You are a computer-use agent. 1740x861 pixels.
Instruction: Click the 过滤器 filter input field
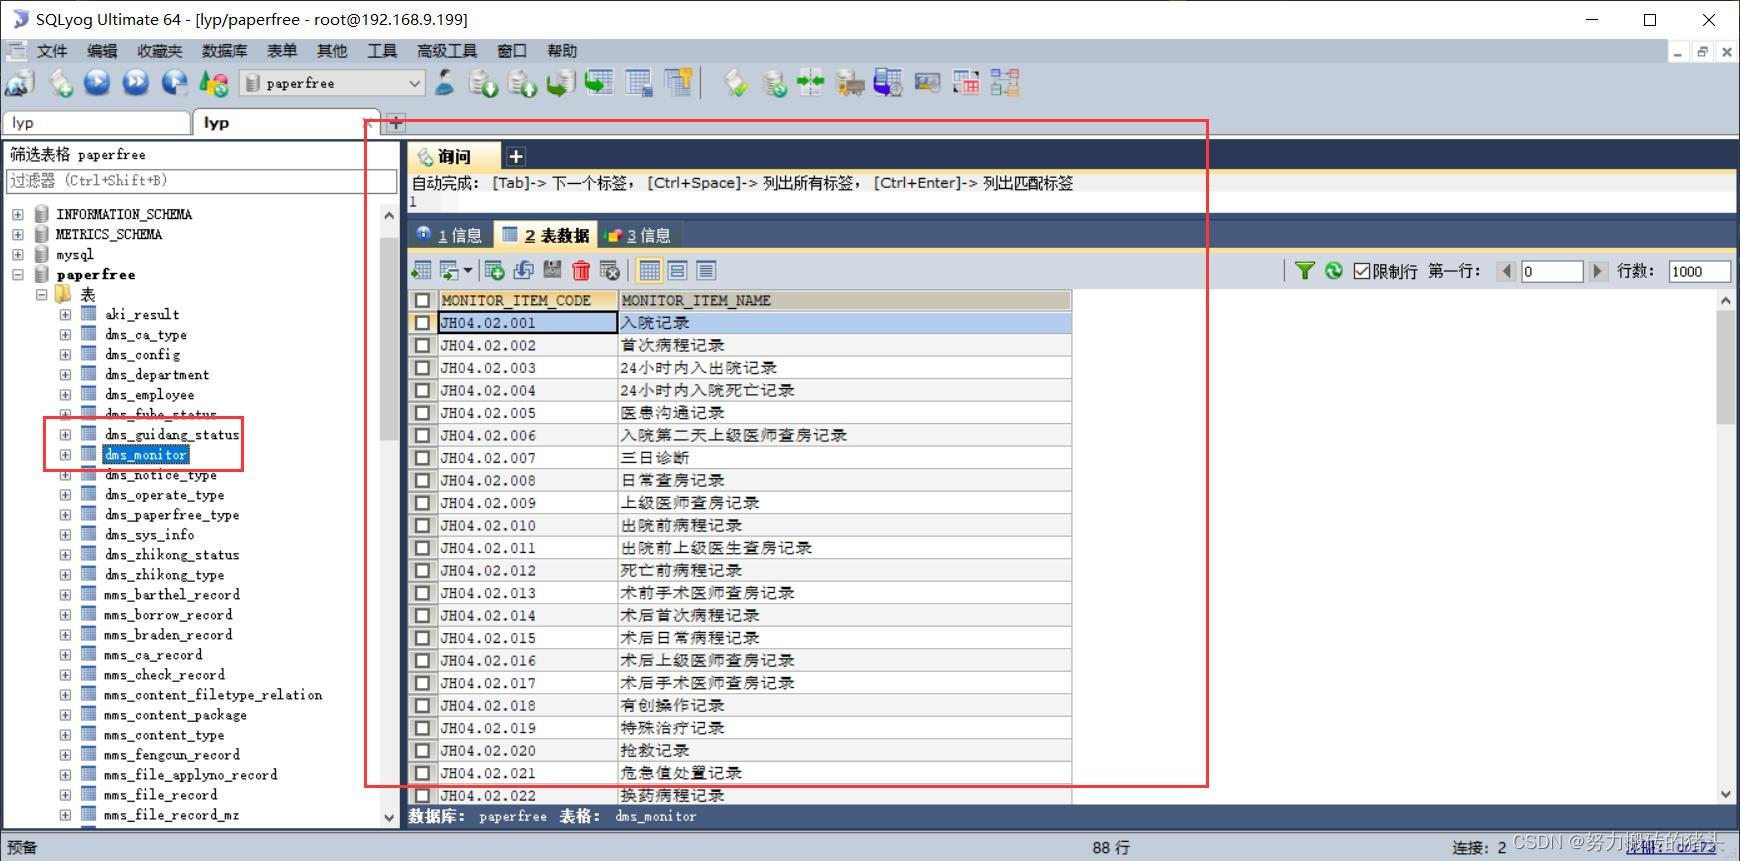pyautogui.click(x=200, y=181)
